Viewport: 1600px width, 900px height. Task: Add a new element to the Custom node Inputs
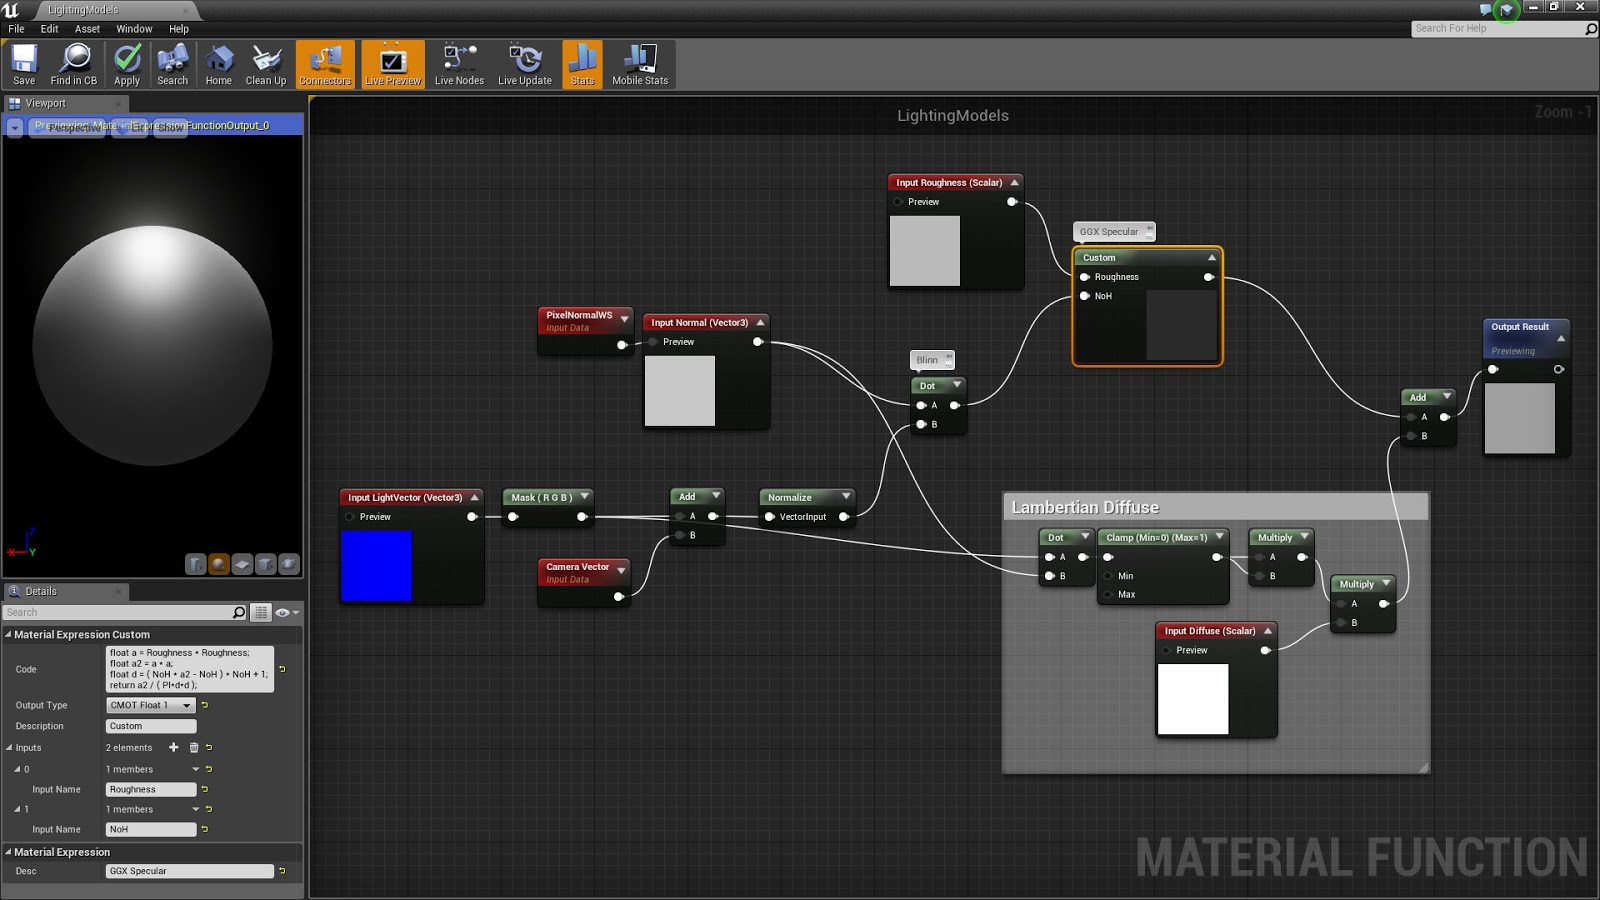[x=173, y=747]
